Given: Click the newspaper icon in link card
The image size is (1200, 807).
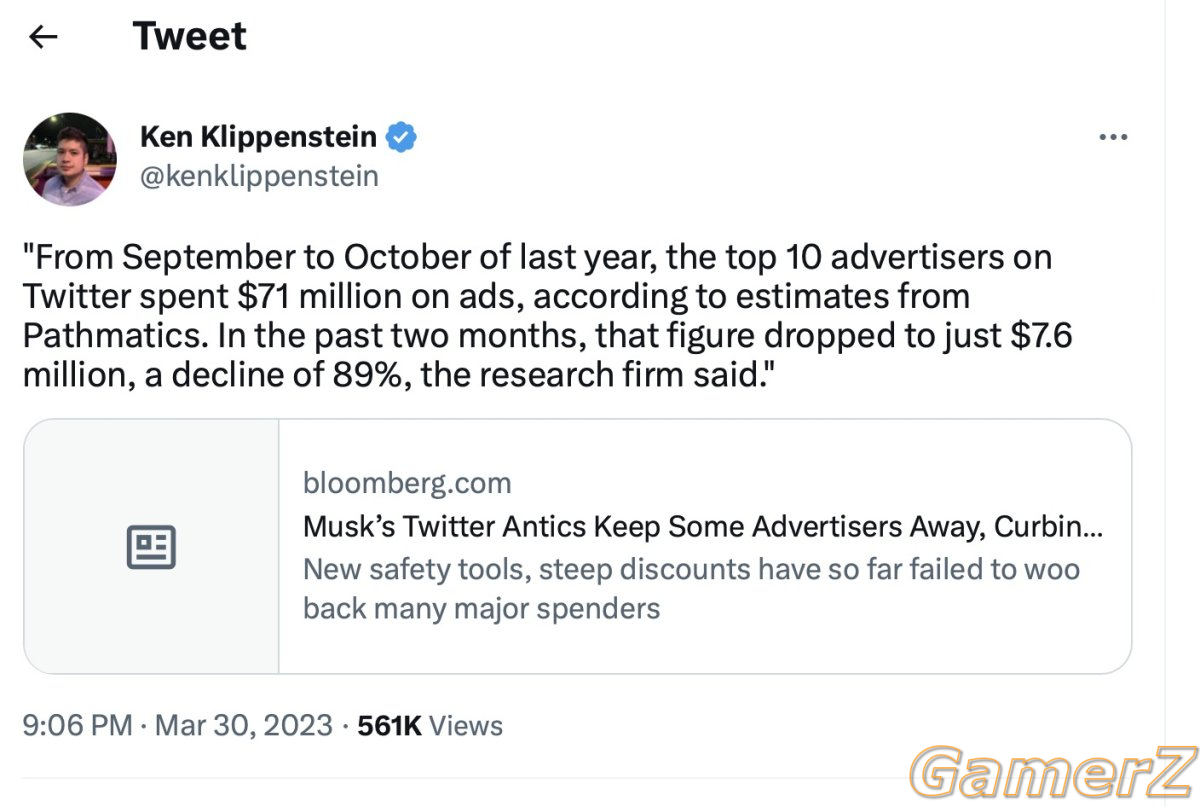Looking at the screenshot, I should tap(151, 546).
